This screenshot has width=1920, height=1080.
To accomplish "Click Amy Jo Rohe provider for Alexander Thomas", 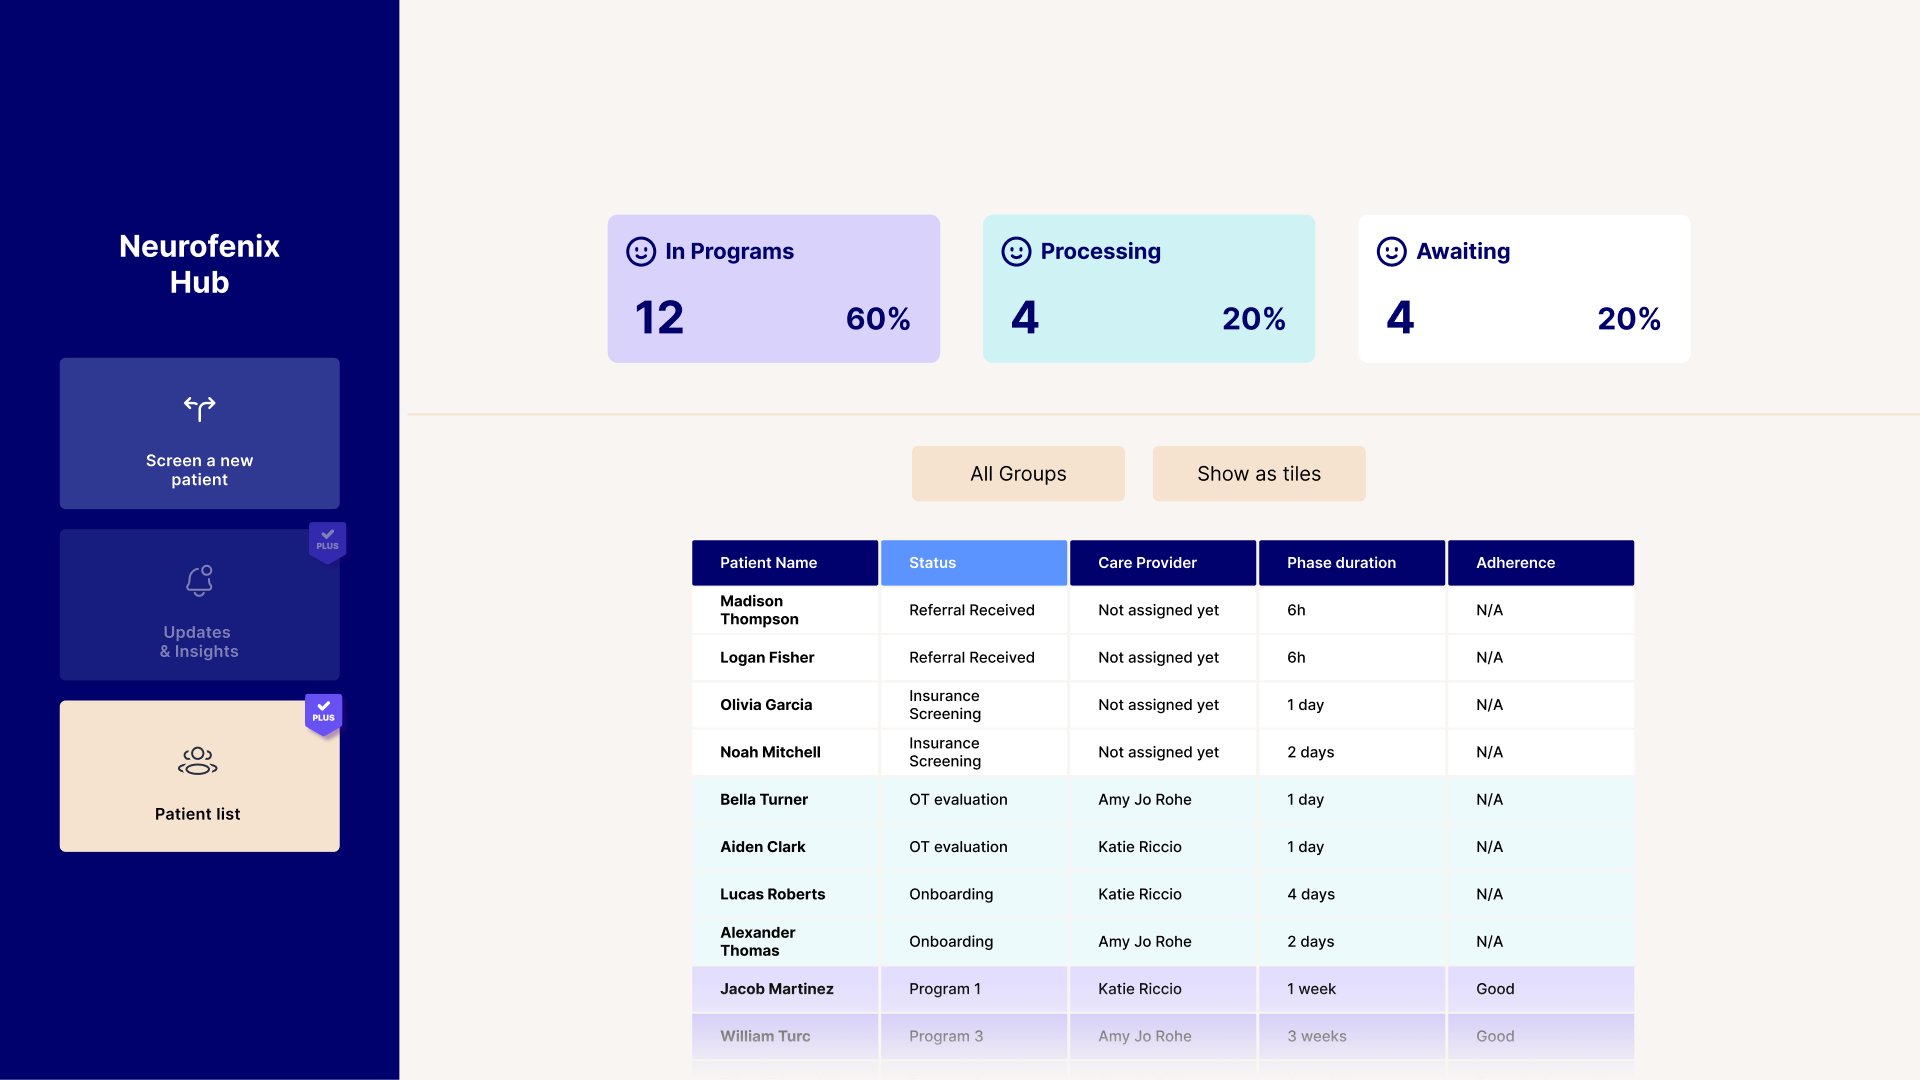I will tap(1145, 941).
